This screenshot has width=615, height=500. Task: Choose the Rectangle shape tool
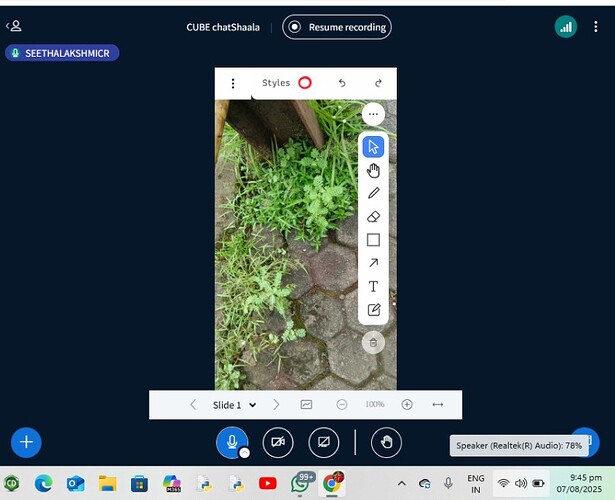(373, 240)
